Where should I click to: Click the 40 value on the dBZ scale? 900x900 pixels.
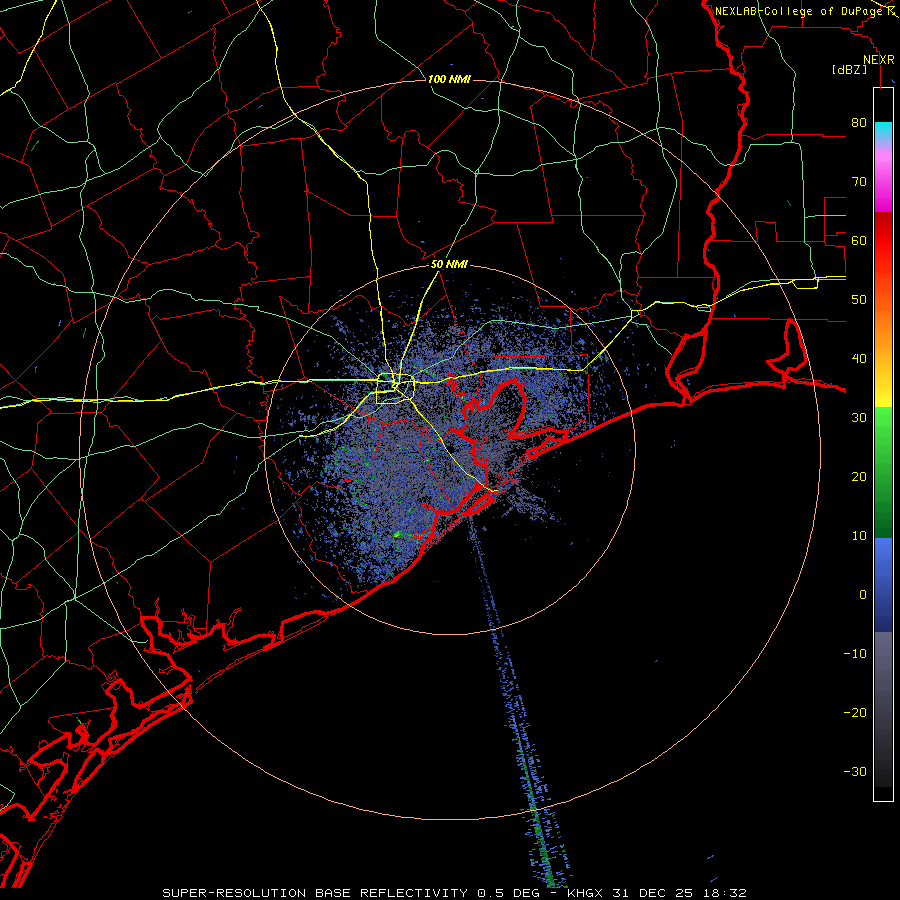(x=859, y=359)
